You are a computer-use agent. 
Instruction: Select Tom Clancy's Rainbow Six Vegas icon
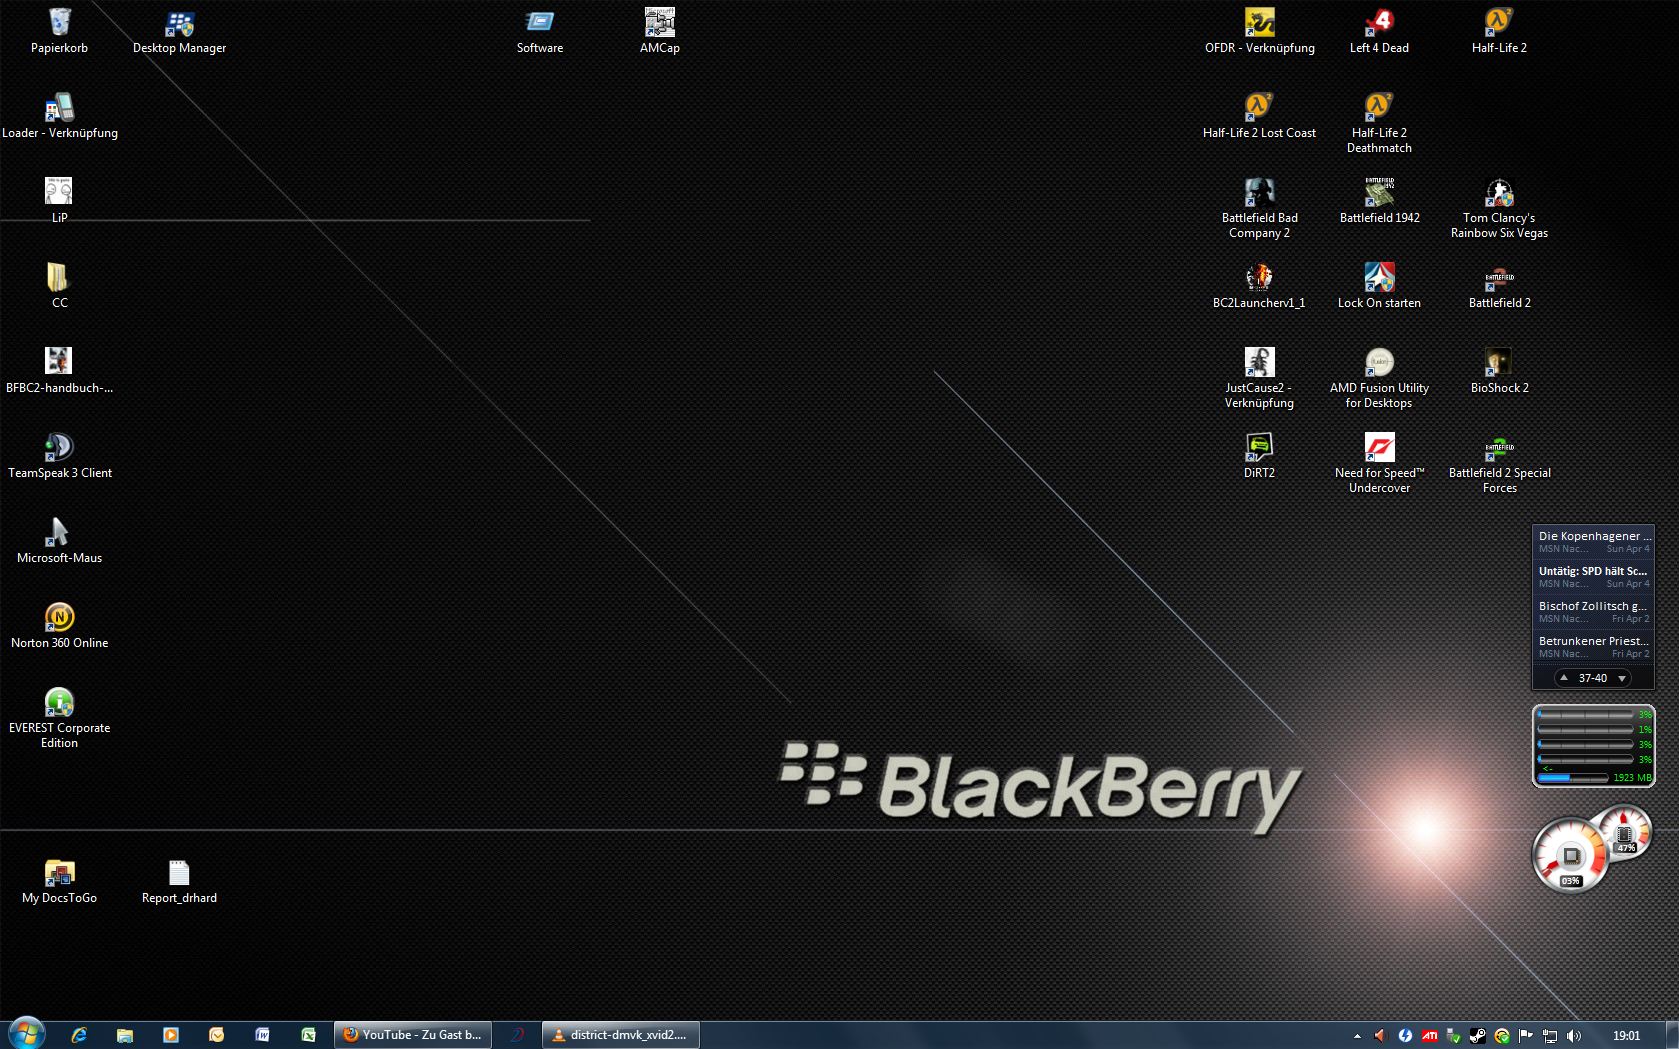click(x=1499, y=208)
